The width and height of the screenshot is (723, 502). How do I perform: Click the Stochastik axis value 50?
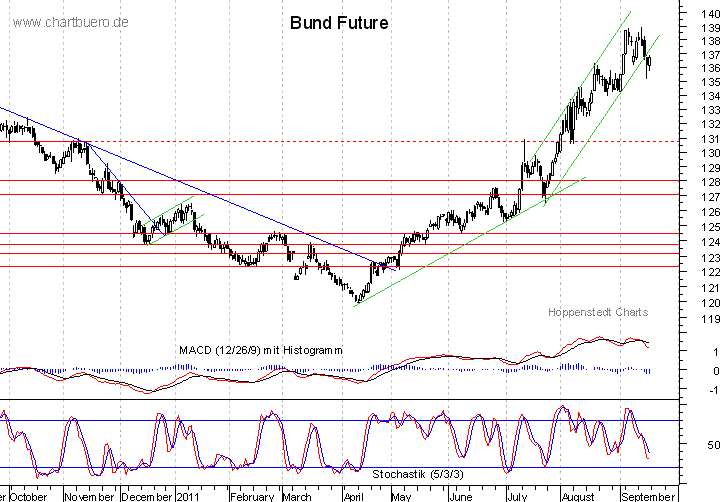pyautogui.click(x=713, y=445)
